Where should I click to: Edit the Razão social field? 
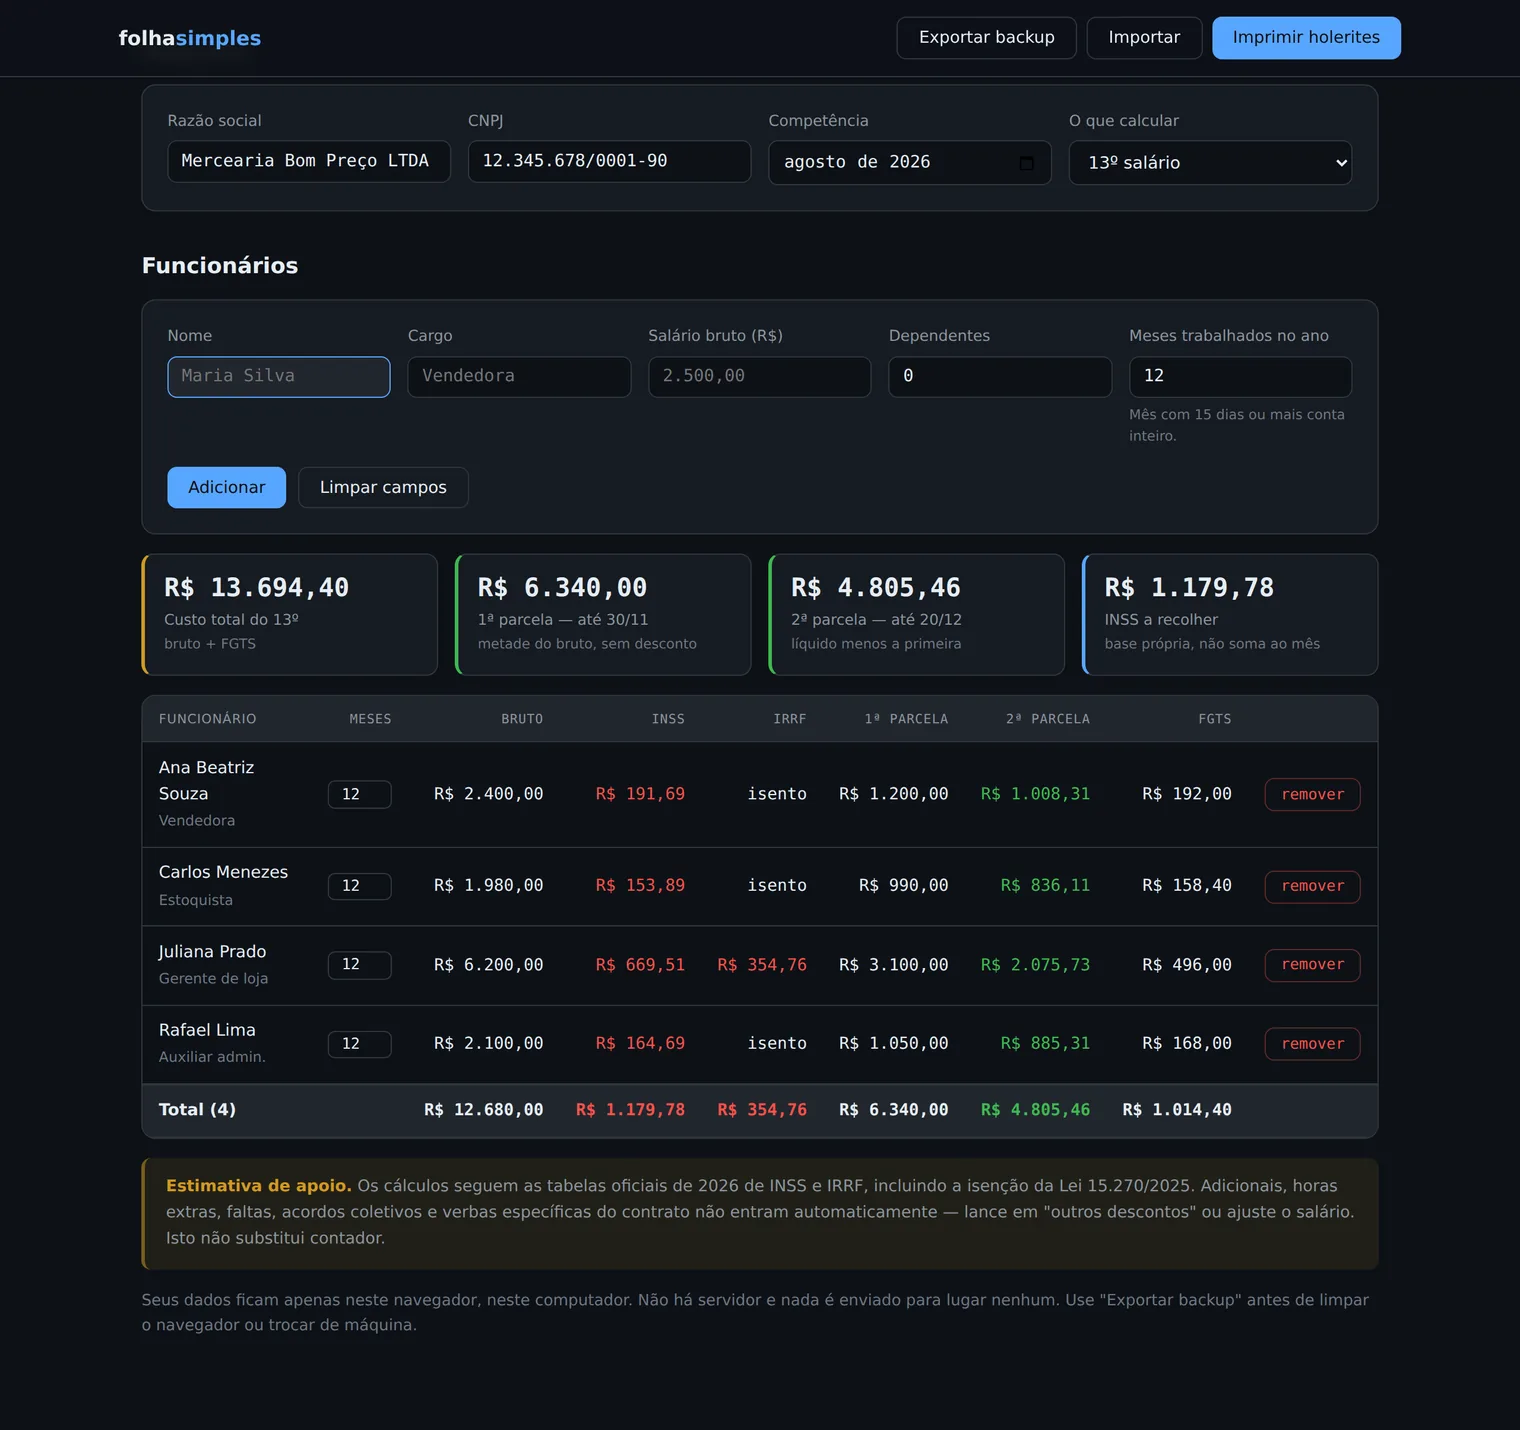point(309,162)
